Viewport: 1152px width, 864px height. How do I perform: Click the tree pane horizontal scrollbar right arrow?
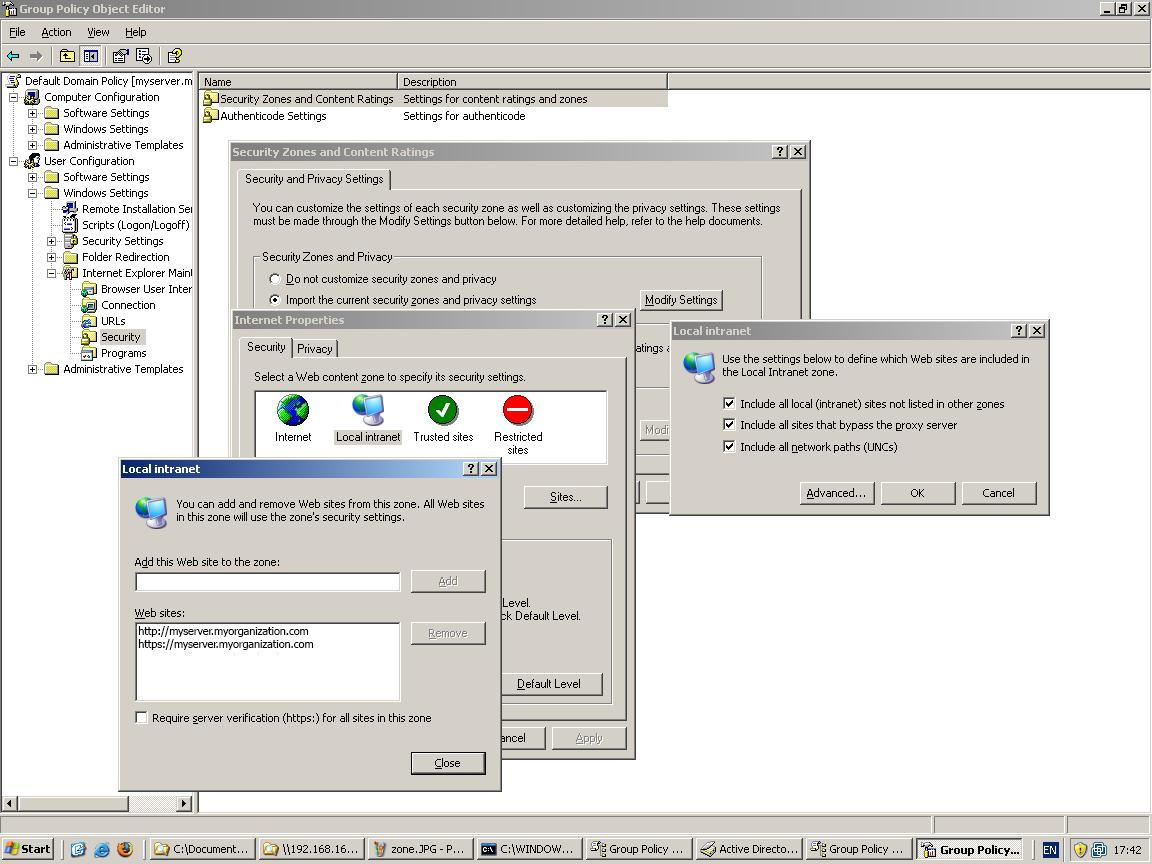coord(184,803)
